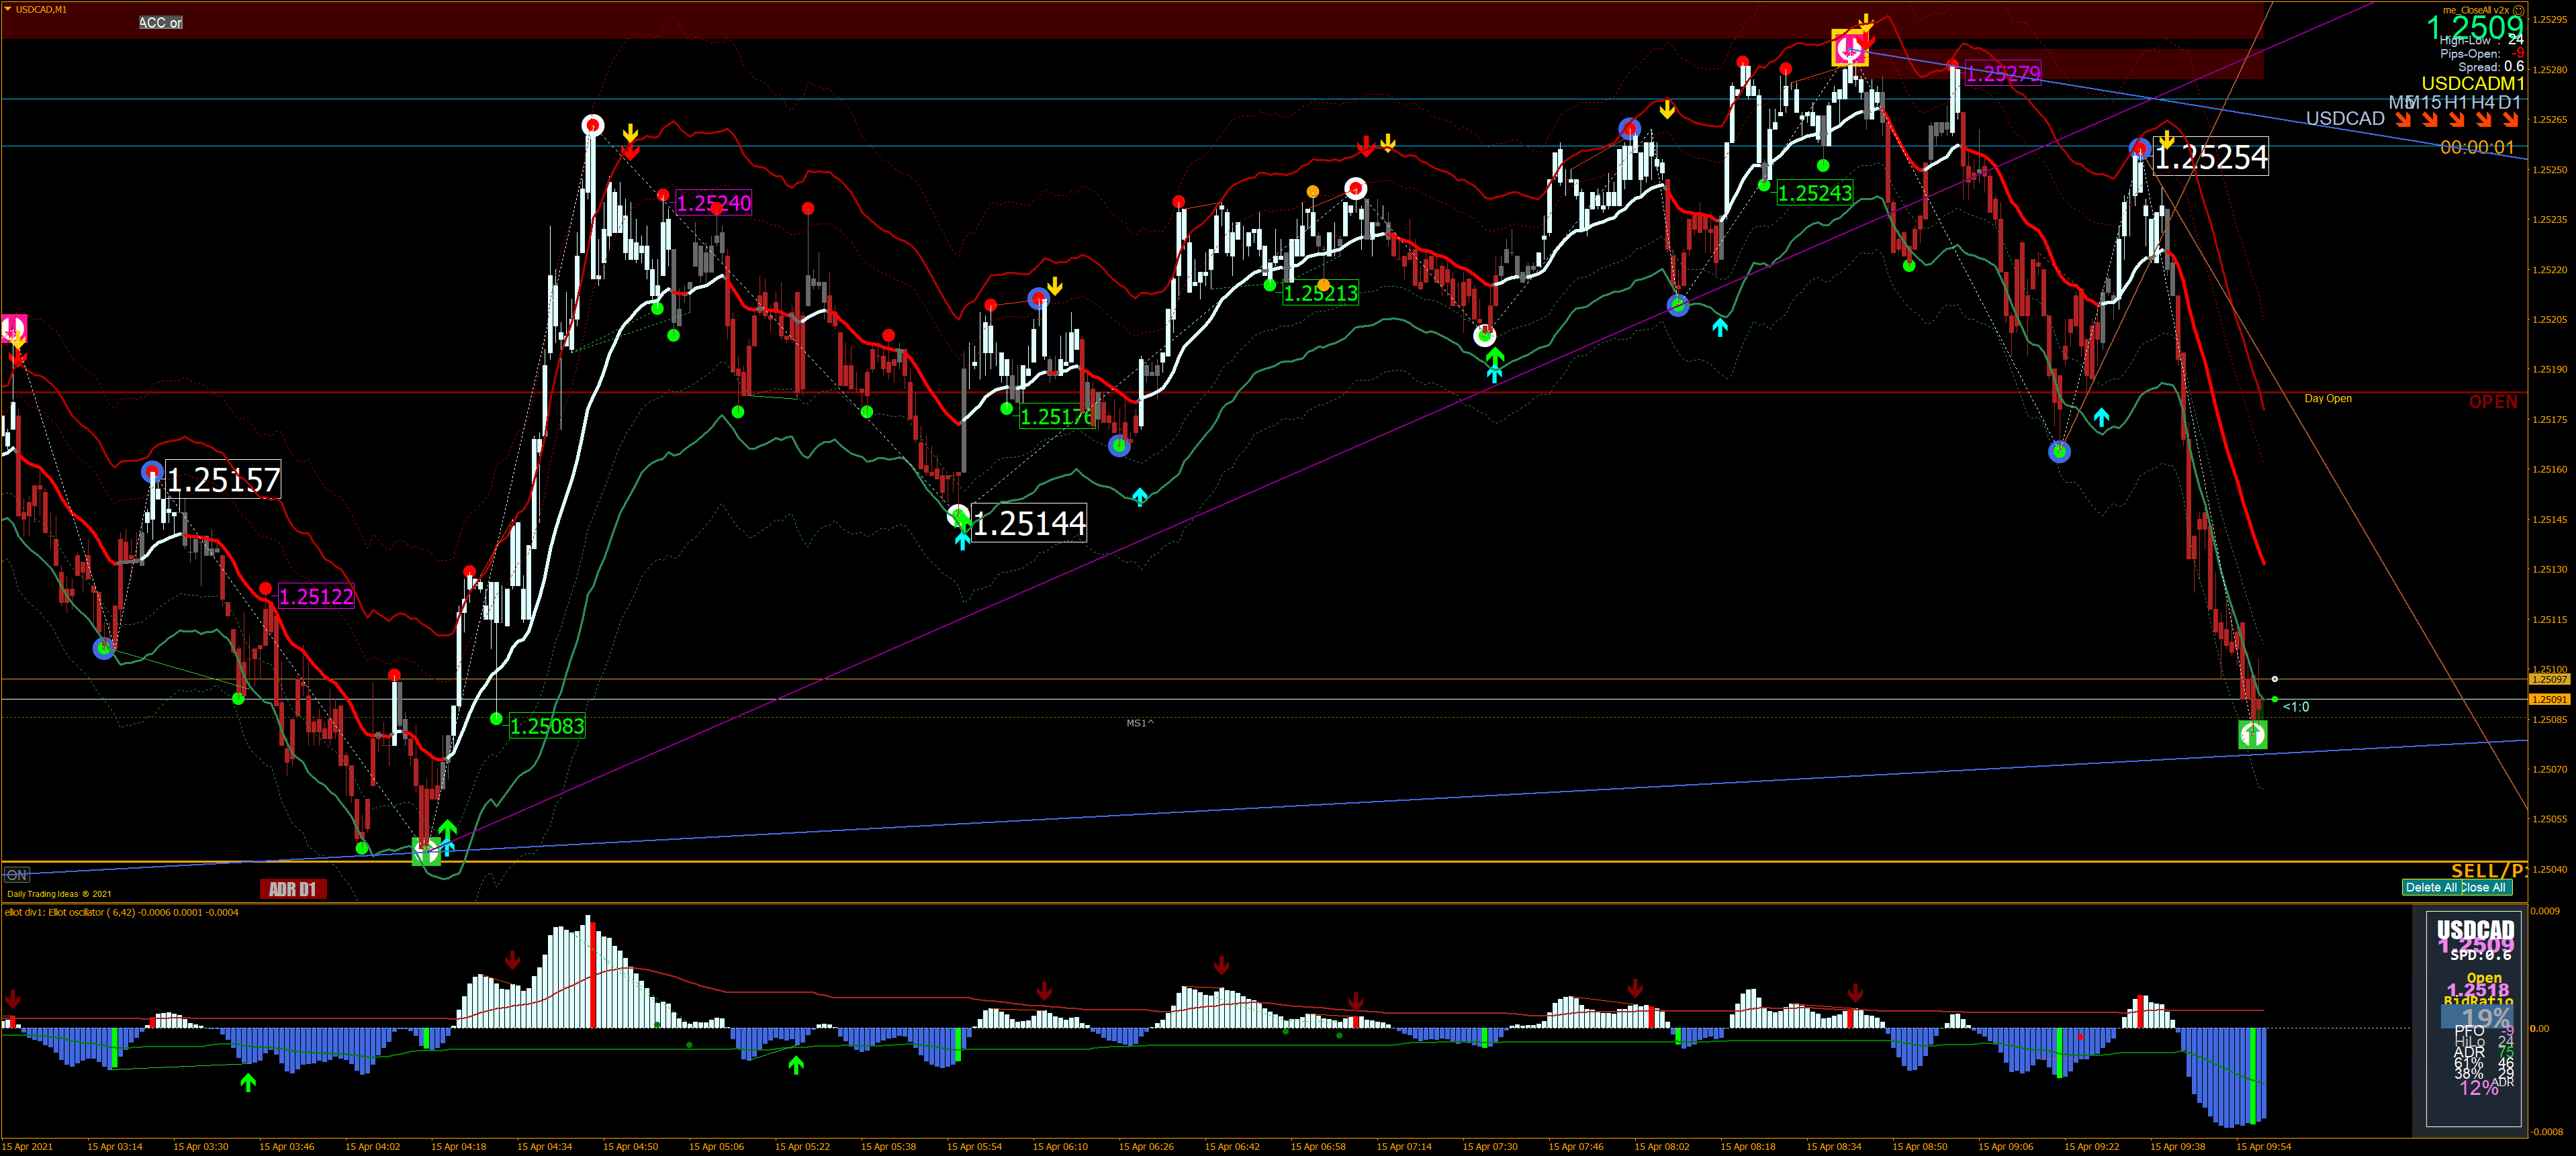Click the D1 timeframe label
This screenshot has height=1156, width=2576.
click(2509, 102)
